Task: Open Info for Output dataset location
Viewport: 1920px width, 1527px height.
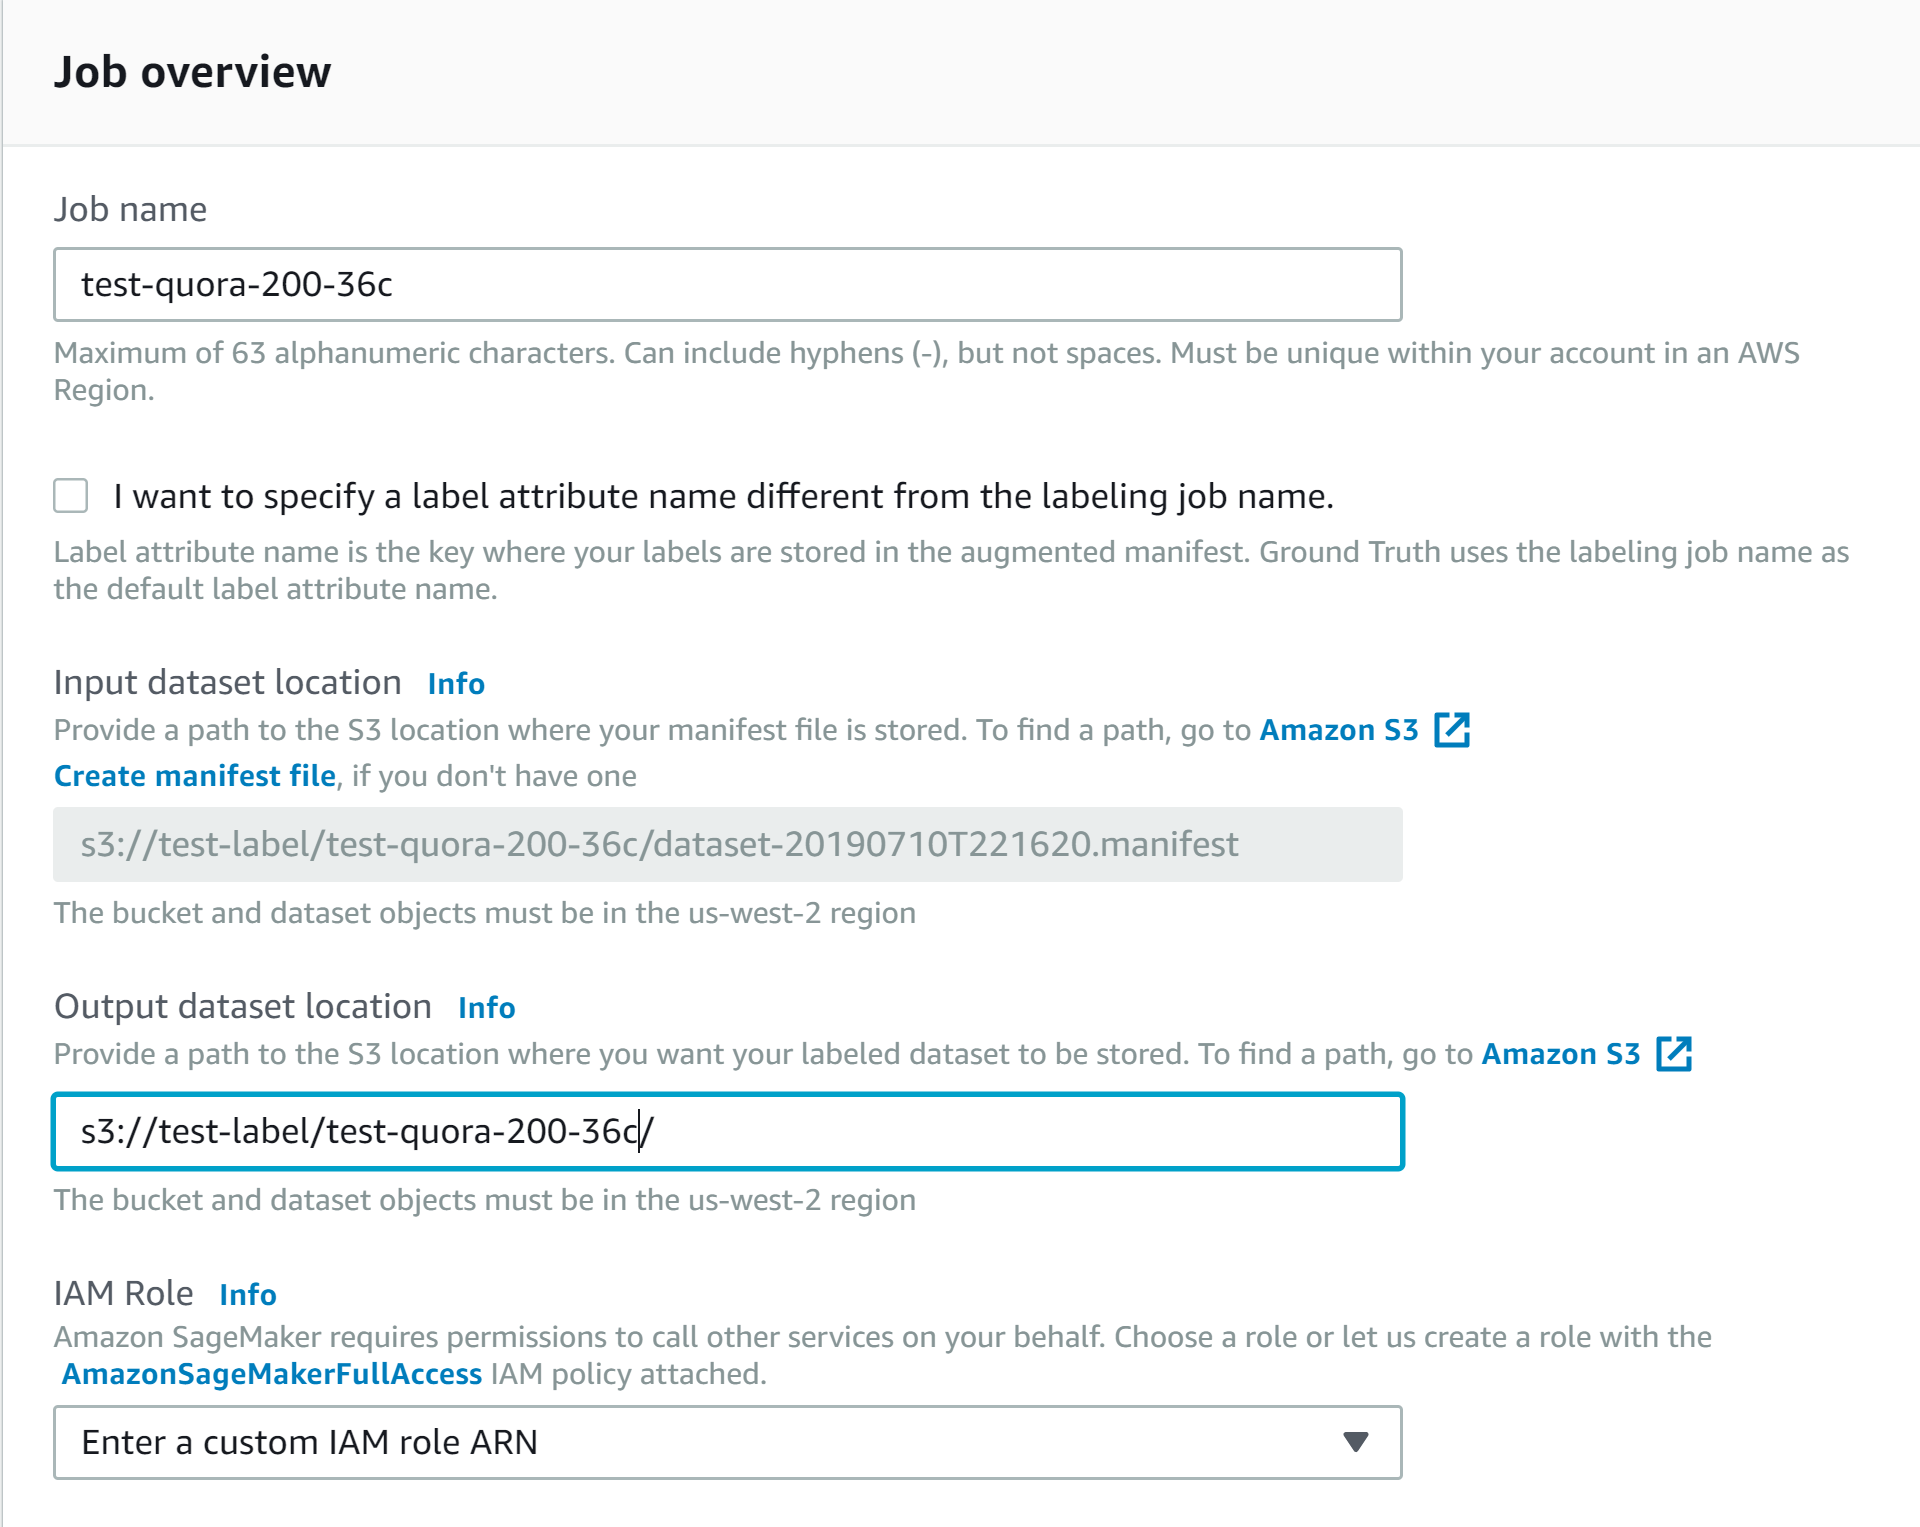Action: click(x=486, y=1008)
